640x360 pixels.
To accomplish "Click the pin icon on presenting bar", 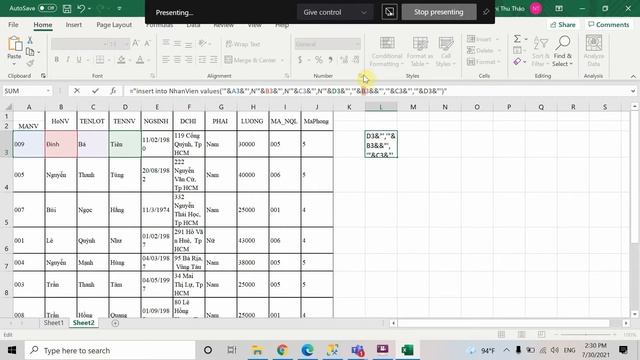I will tap(486, 12).
